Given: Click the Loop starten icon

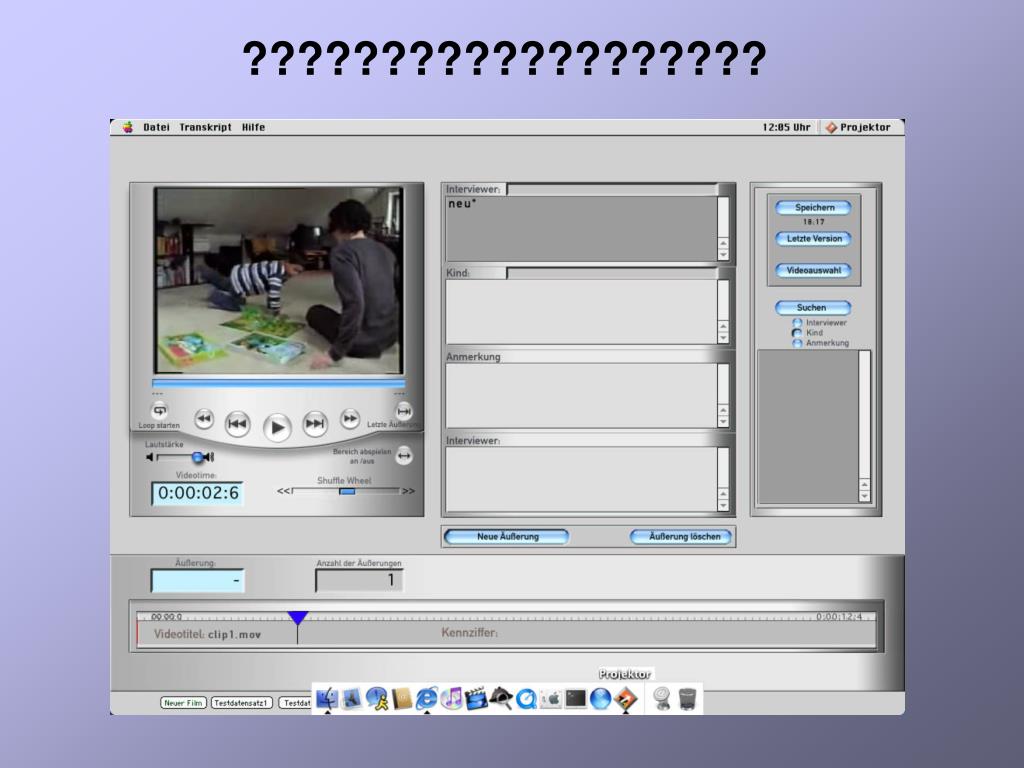Looking at the screenshot, I should click(160, 411).
